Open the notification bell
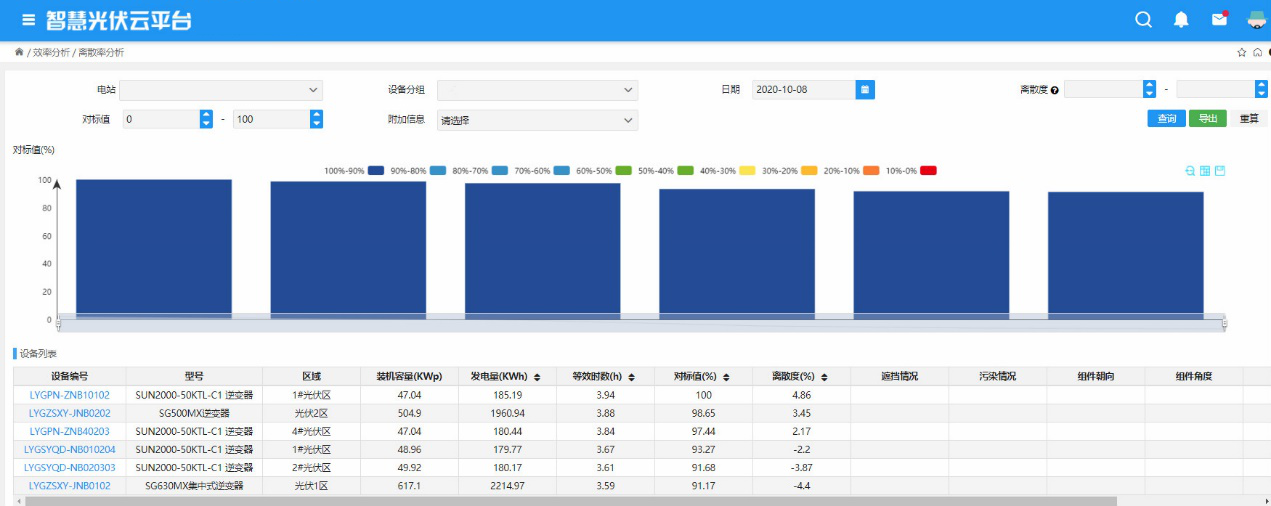 [x=1181, y=20]
